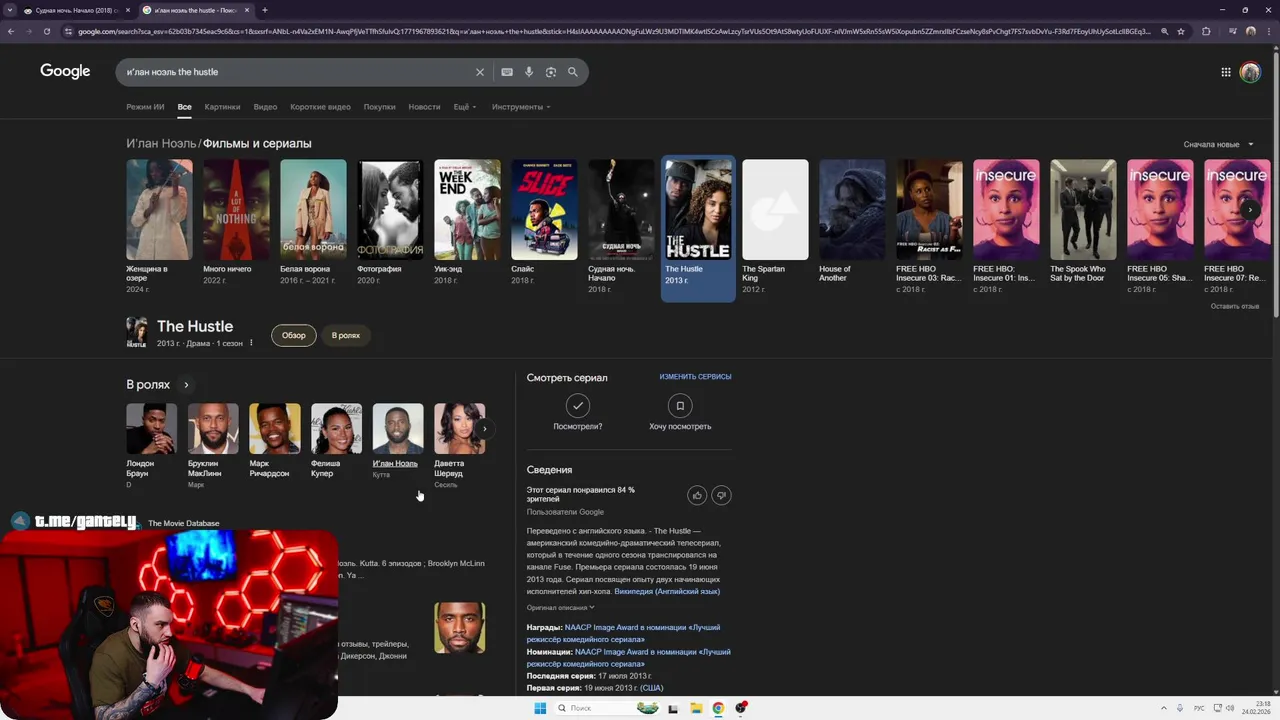Click the Chrome icon in the taskbar
This screenshot has height=720, width=1280.
pyautogui.click(x=718, y=708)
